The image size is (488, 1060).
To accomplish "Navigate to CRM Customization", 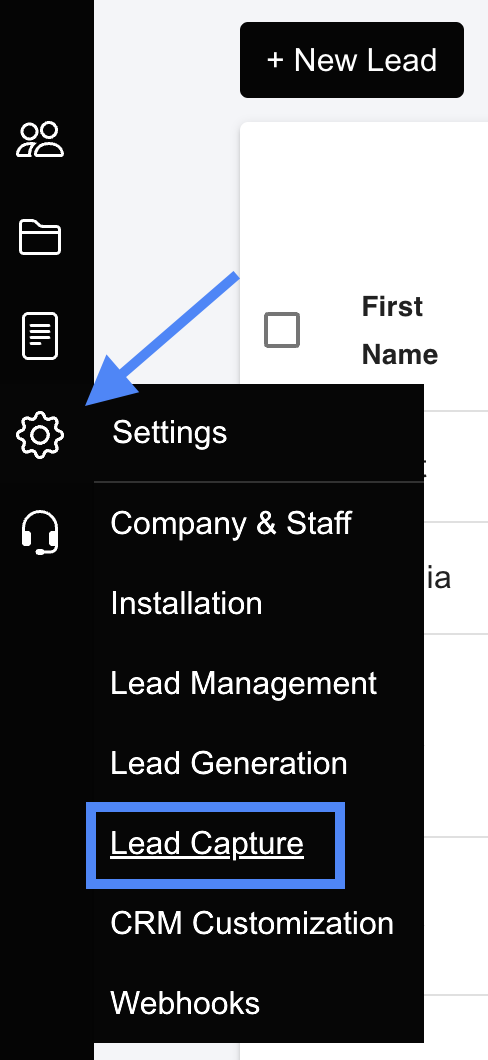I will (251, 923).
